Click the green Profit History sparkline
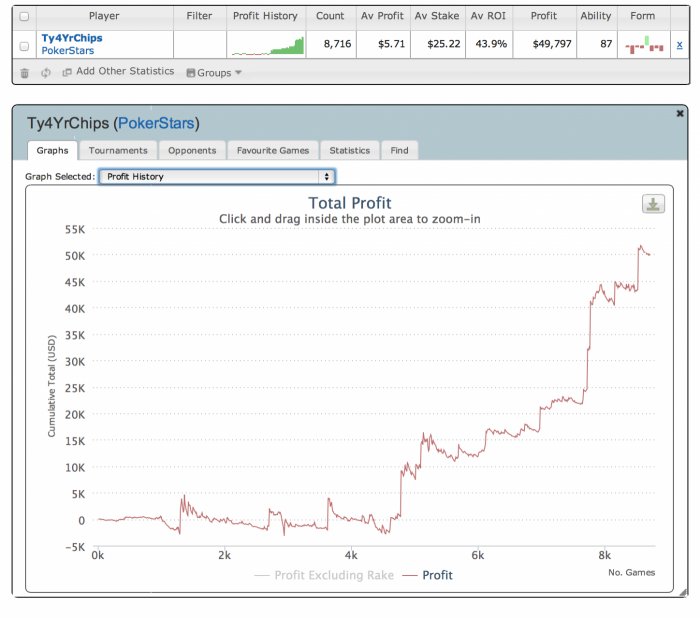 (x=267, y=46)
